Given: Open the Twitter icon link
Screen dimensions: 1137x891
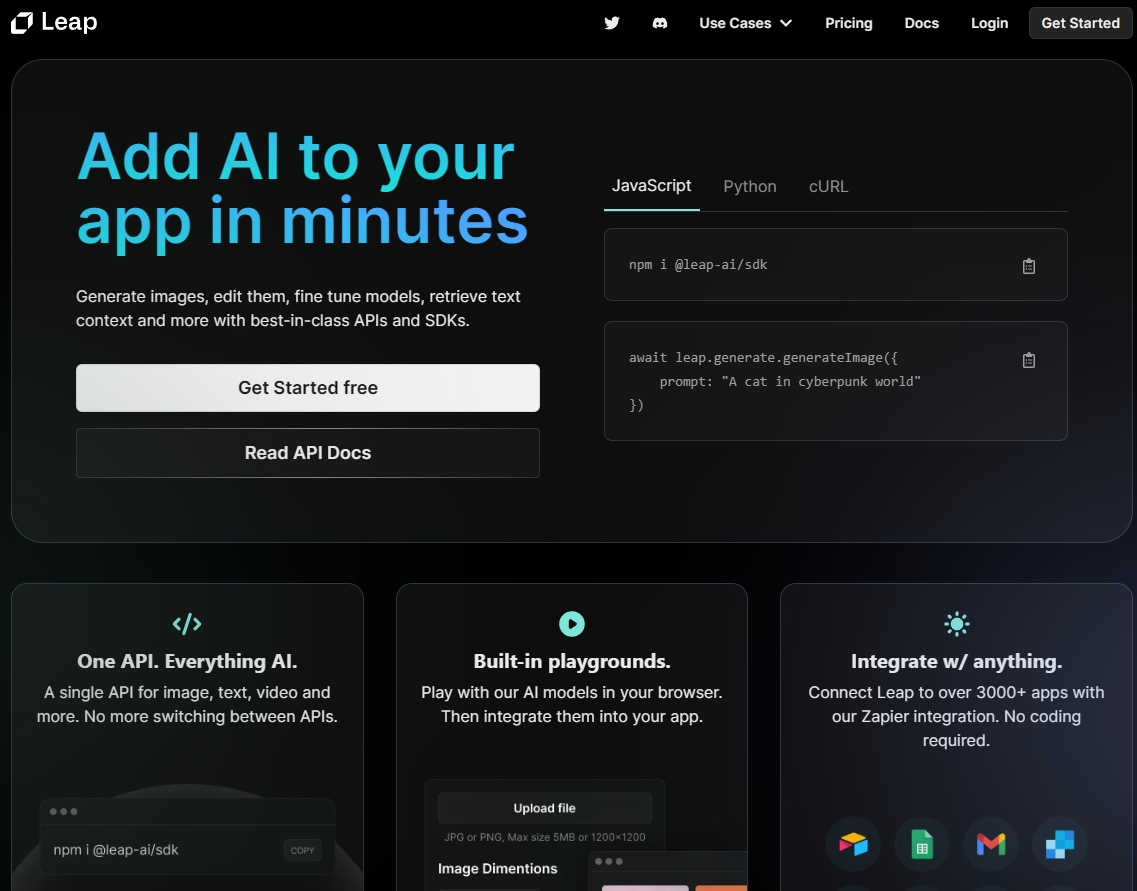Looking at the screenshot, I should (612, 23).
